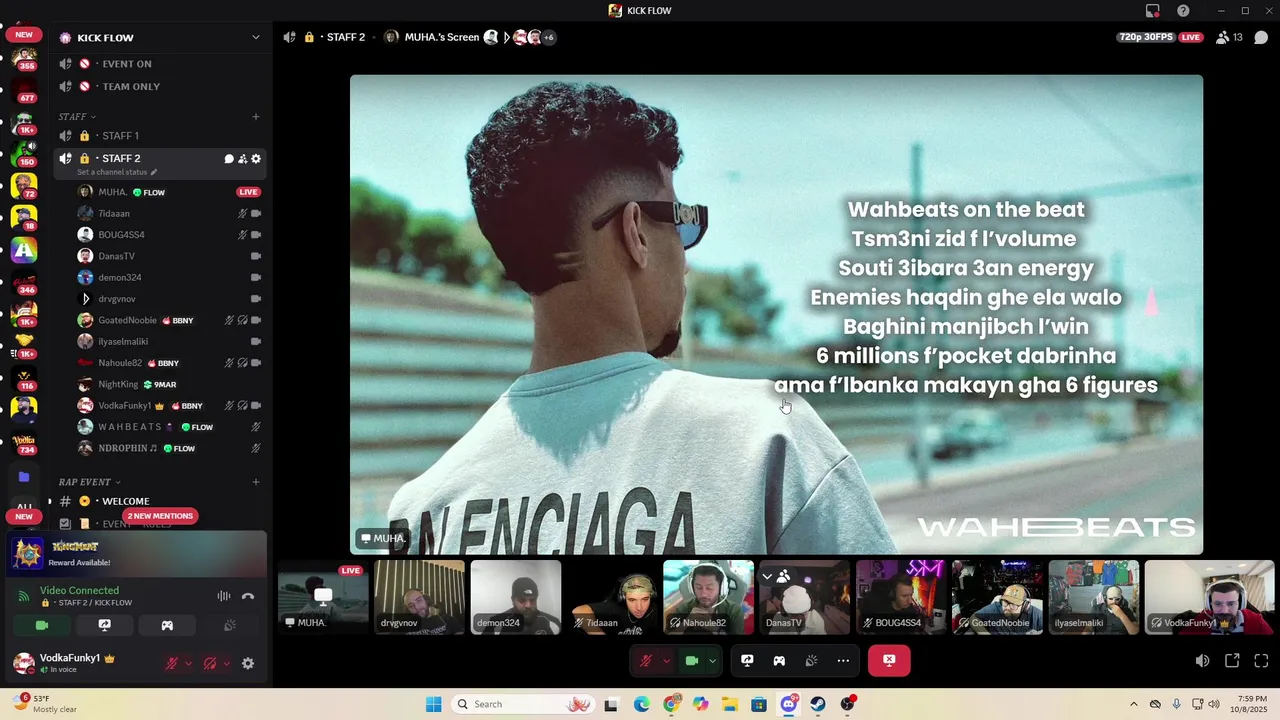Jump to the 2 NEW MENTIONS pill
Image resolution: width=1280 pixels, height=720 pixels.
click(160, 516)
